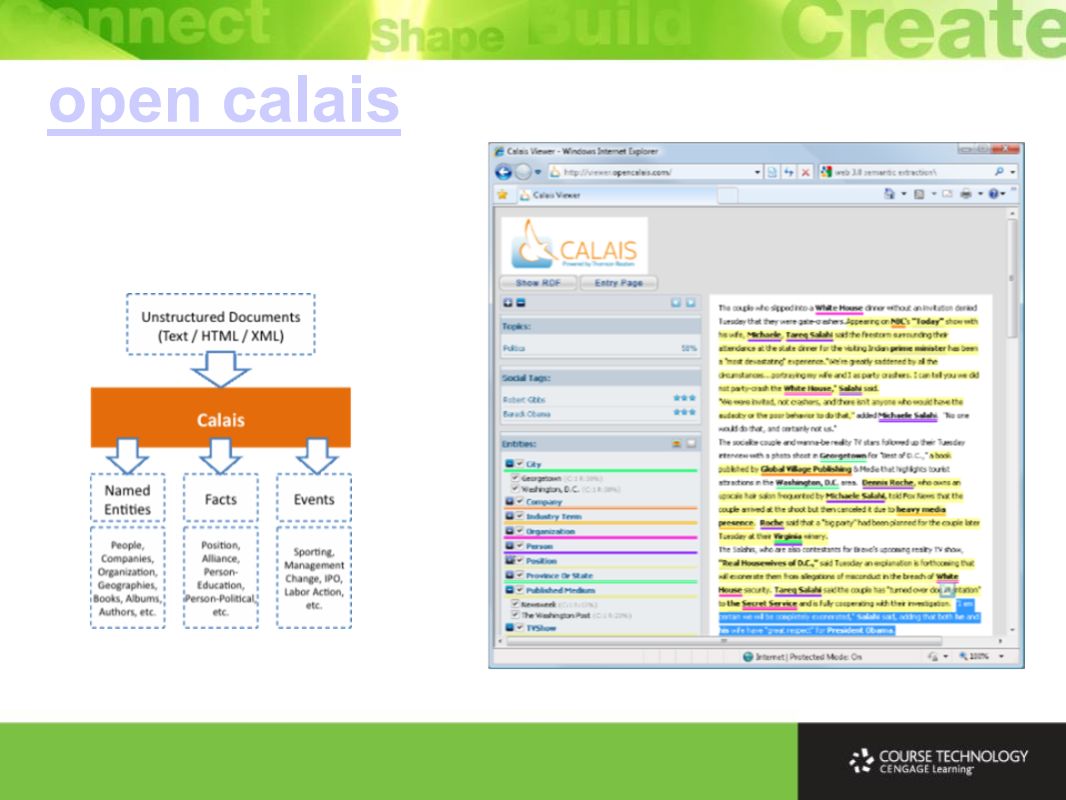Toggle the Company checkbox
This screenshot has width=1066, height=800.
519,502
